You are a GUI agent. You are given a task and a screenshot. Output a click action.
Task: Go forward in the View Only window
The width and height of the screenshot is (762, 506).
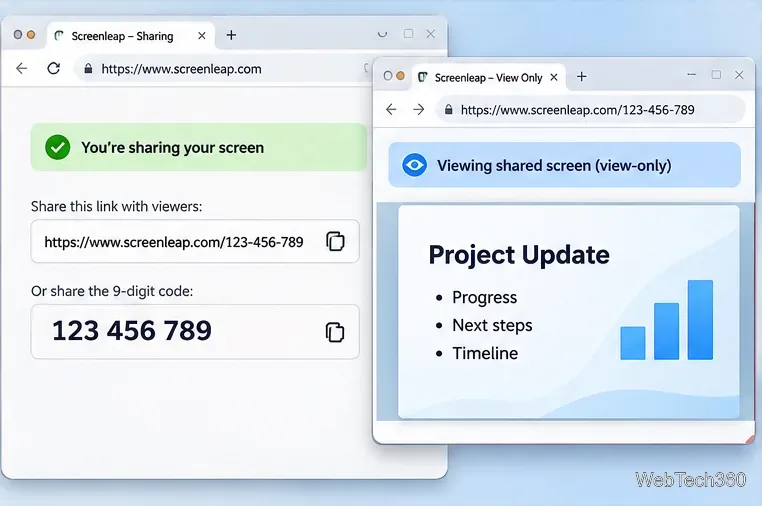[418, 109]
